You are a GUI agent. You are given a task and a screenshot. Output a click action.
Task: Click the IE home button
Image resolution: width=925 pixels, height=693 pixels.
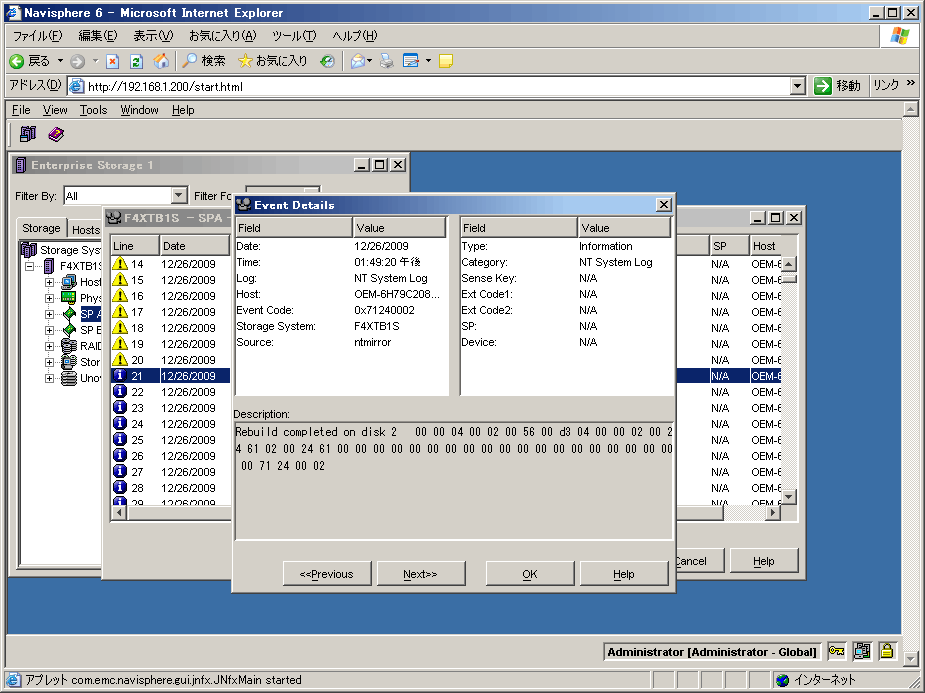(x=161, y=61)
